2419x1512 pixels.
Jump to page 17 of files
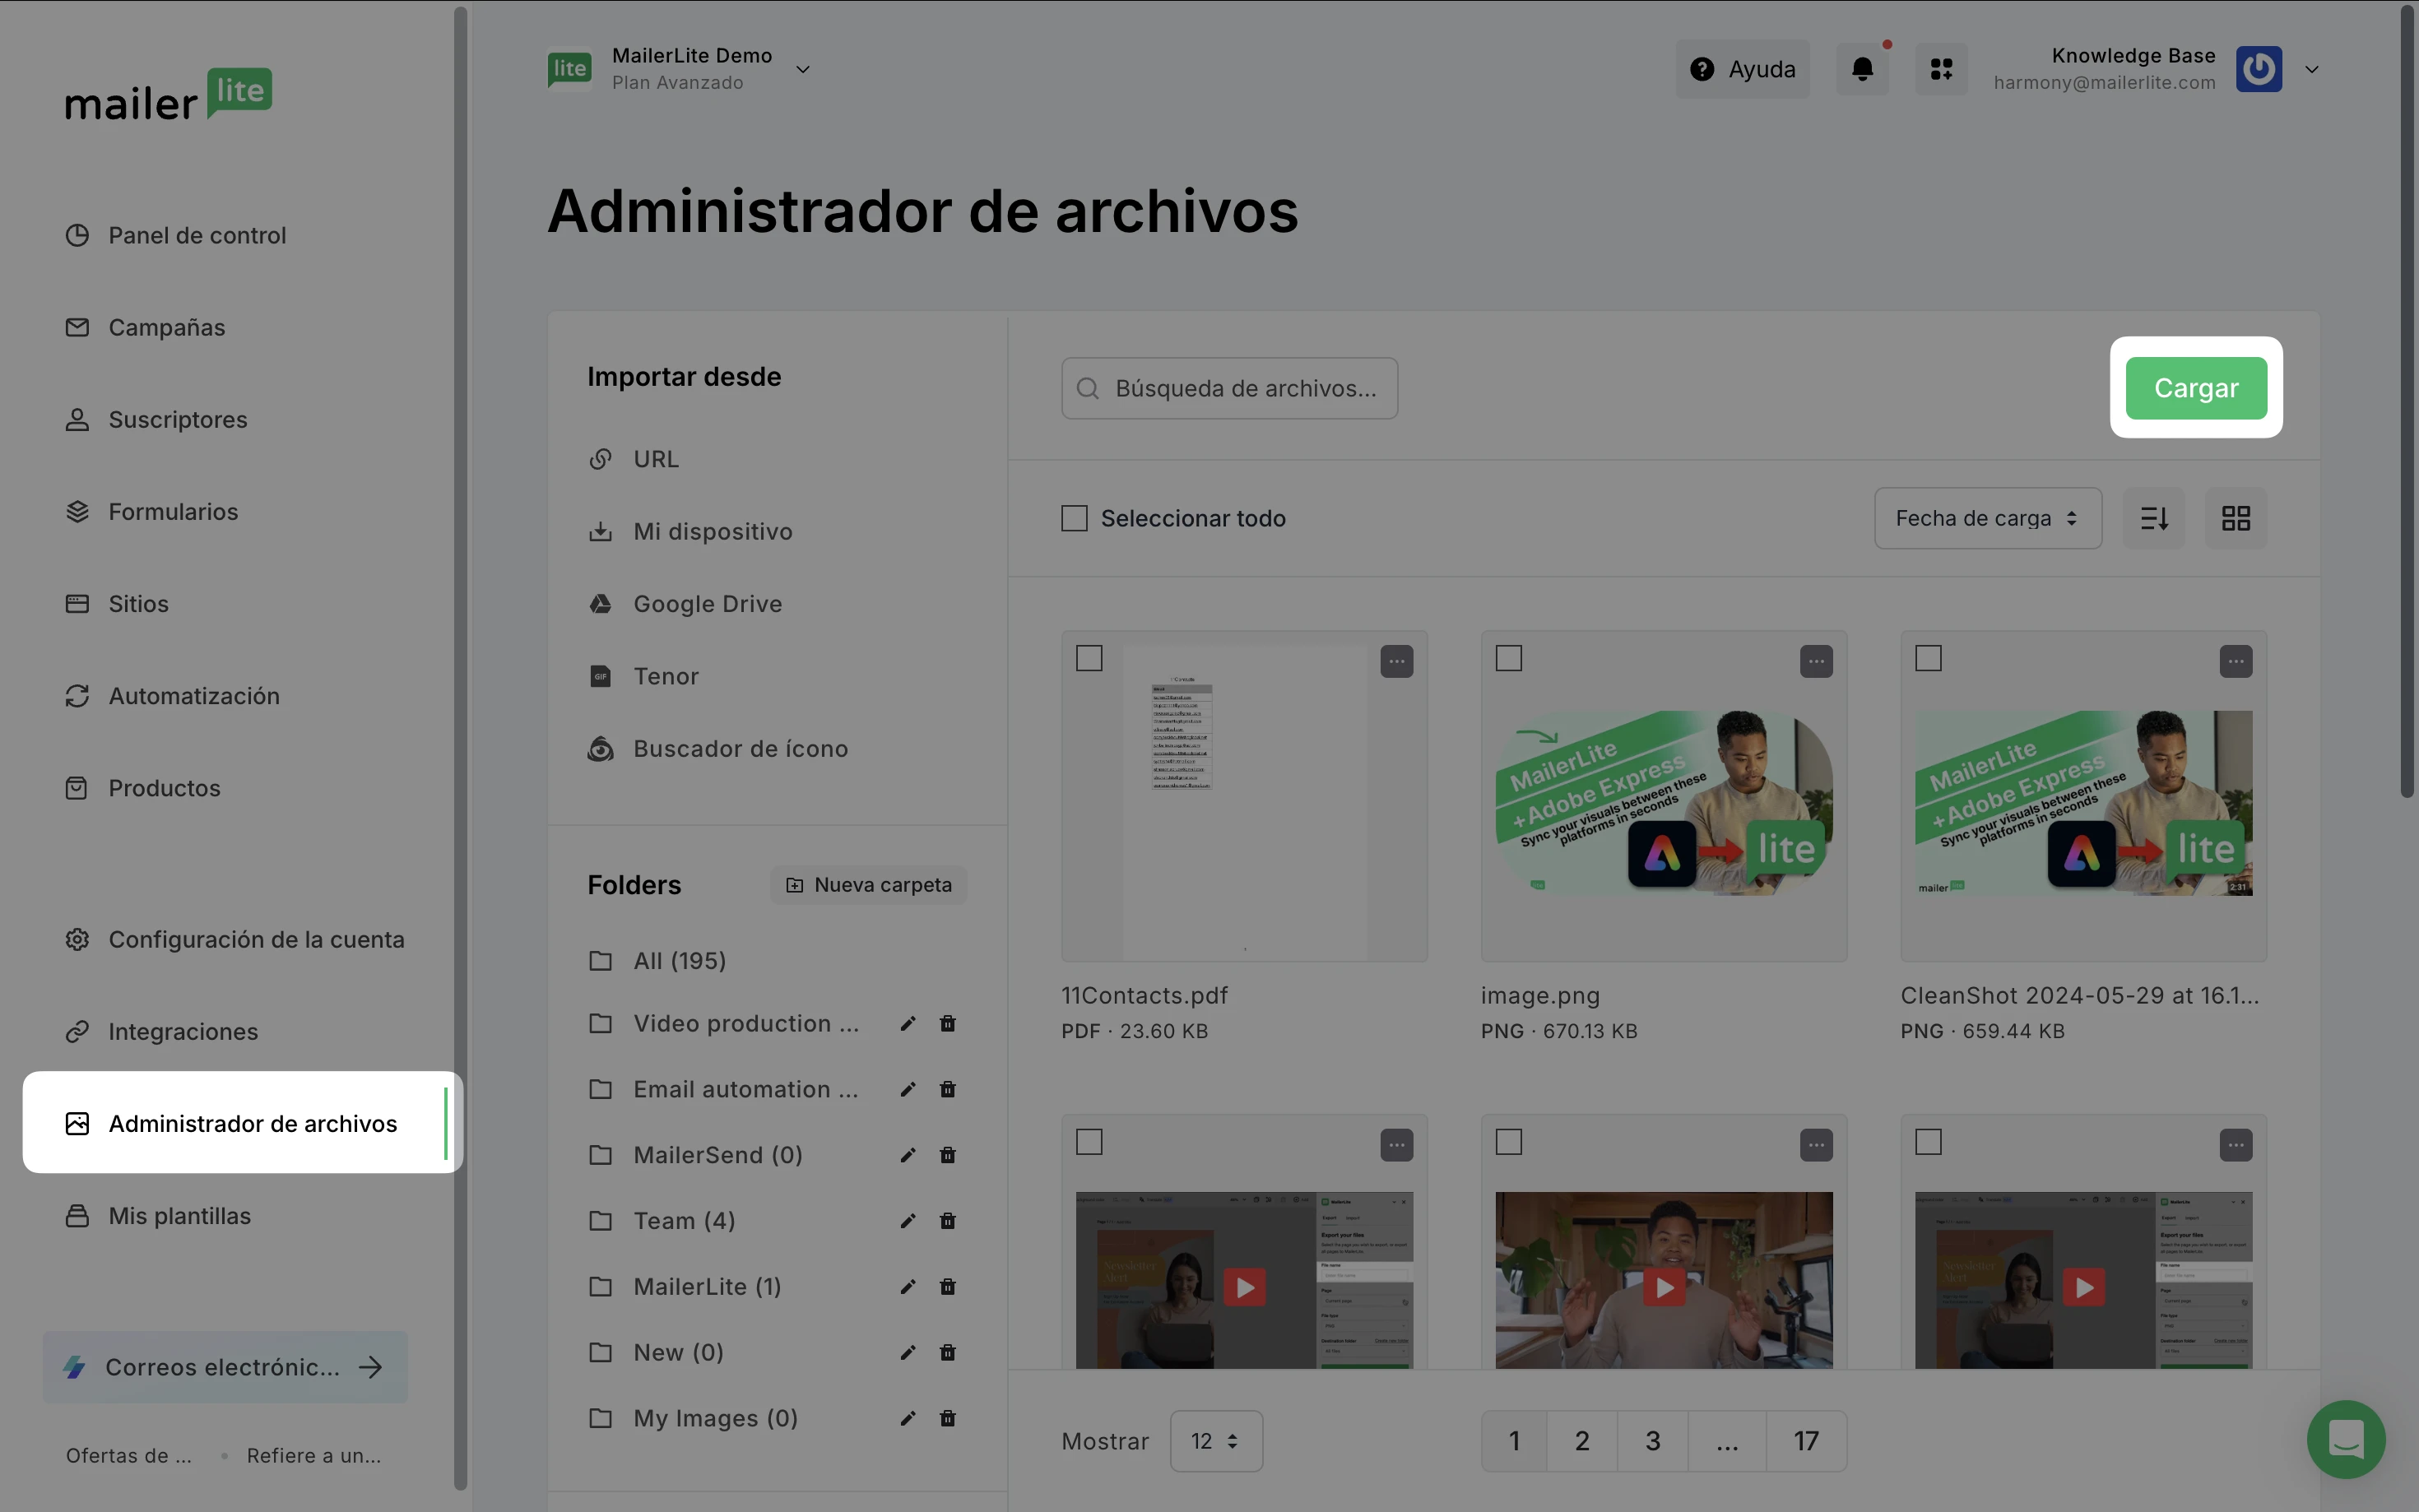click(x=1805, y=1441)
